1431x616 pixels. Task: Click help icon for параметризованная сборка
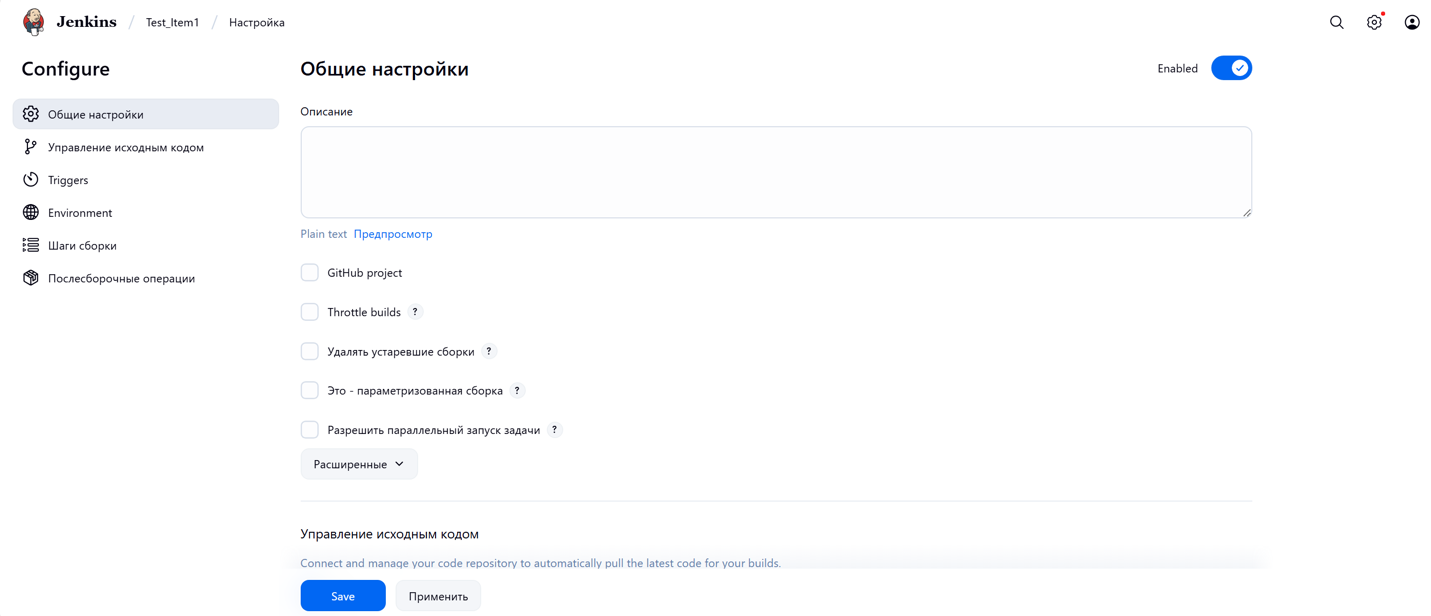coord(517,390)
